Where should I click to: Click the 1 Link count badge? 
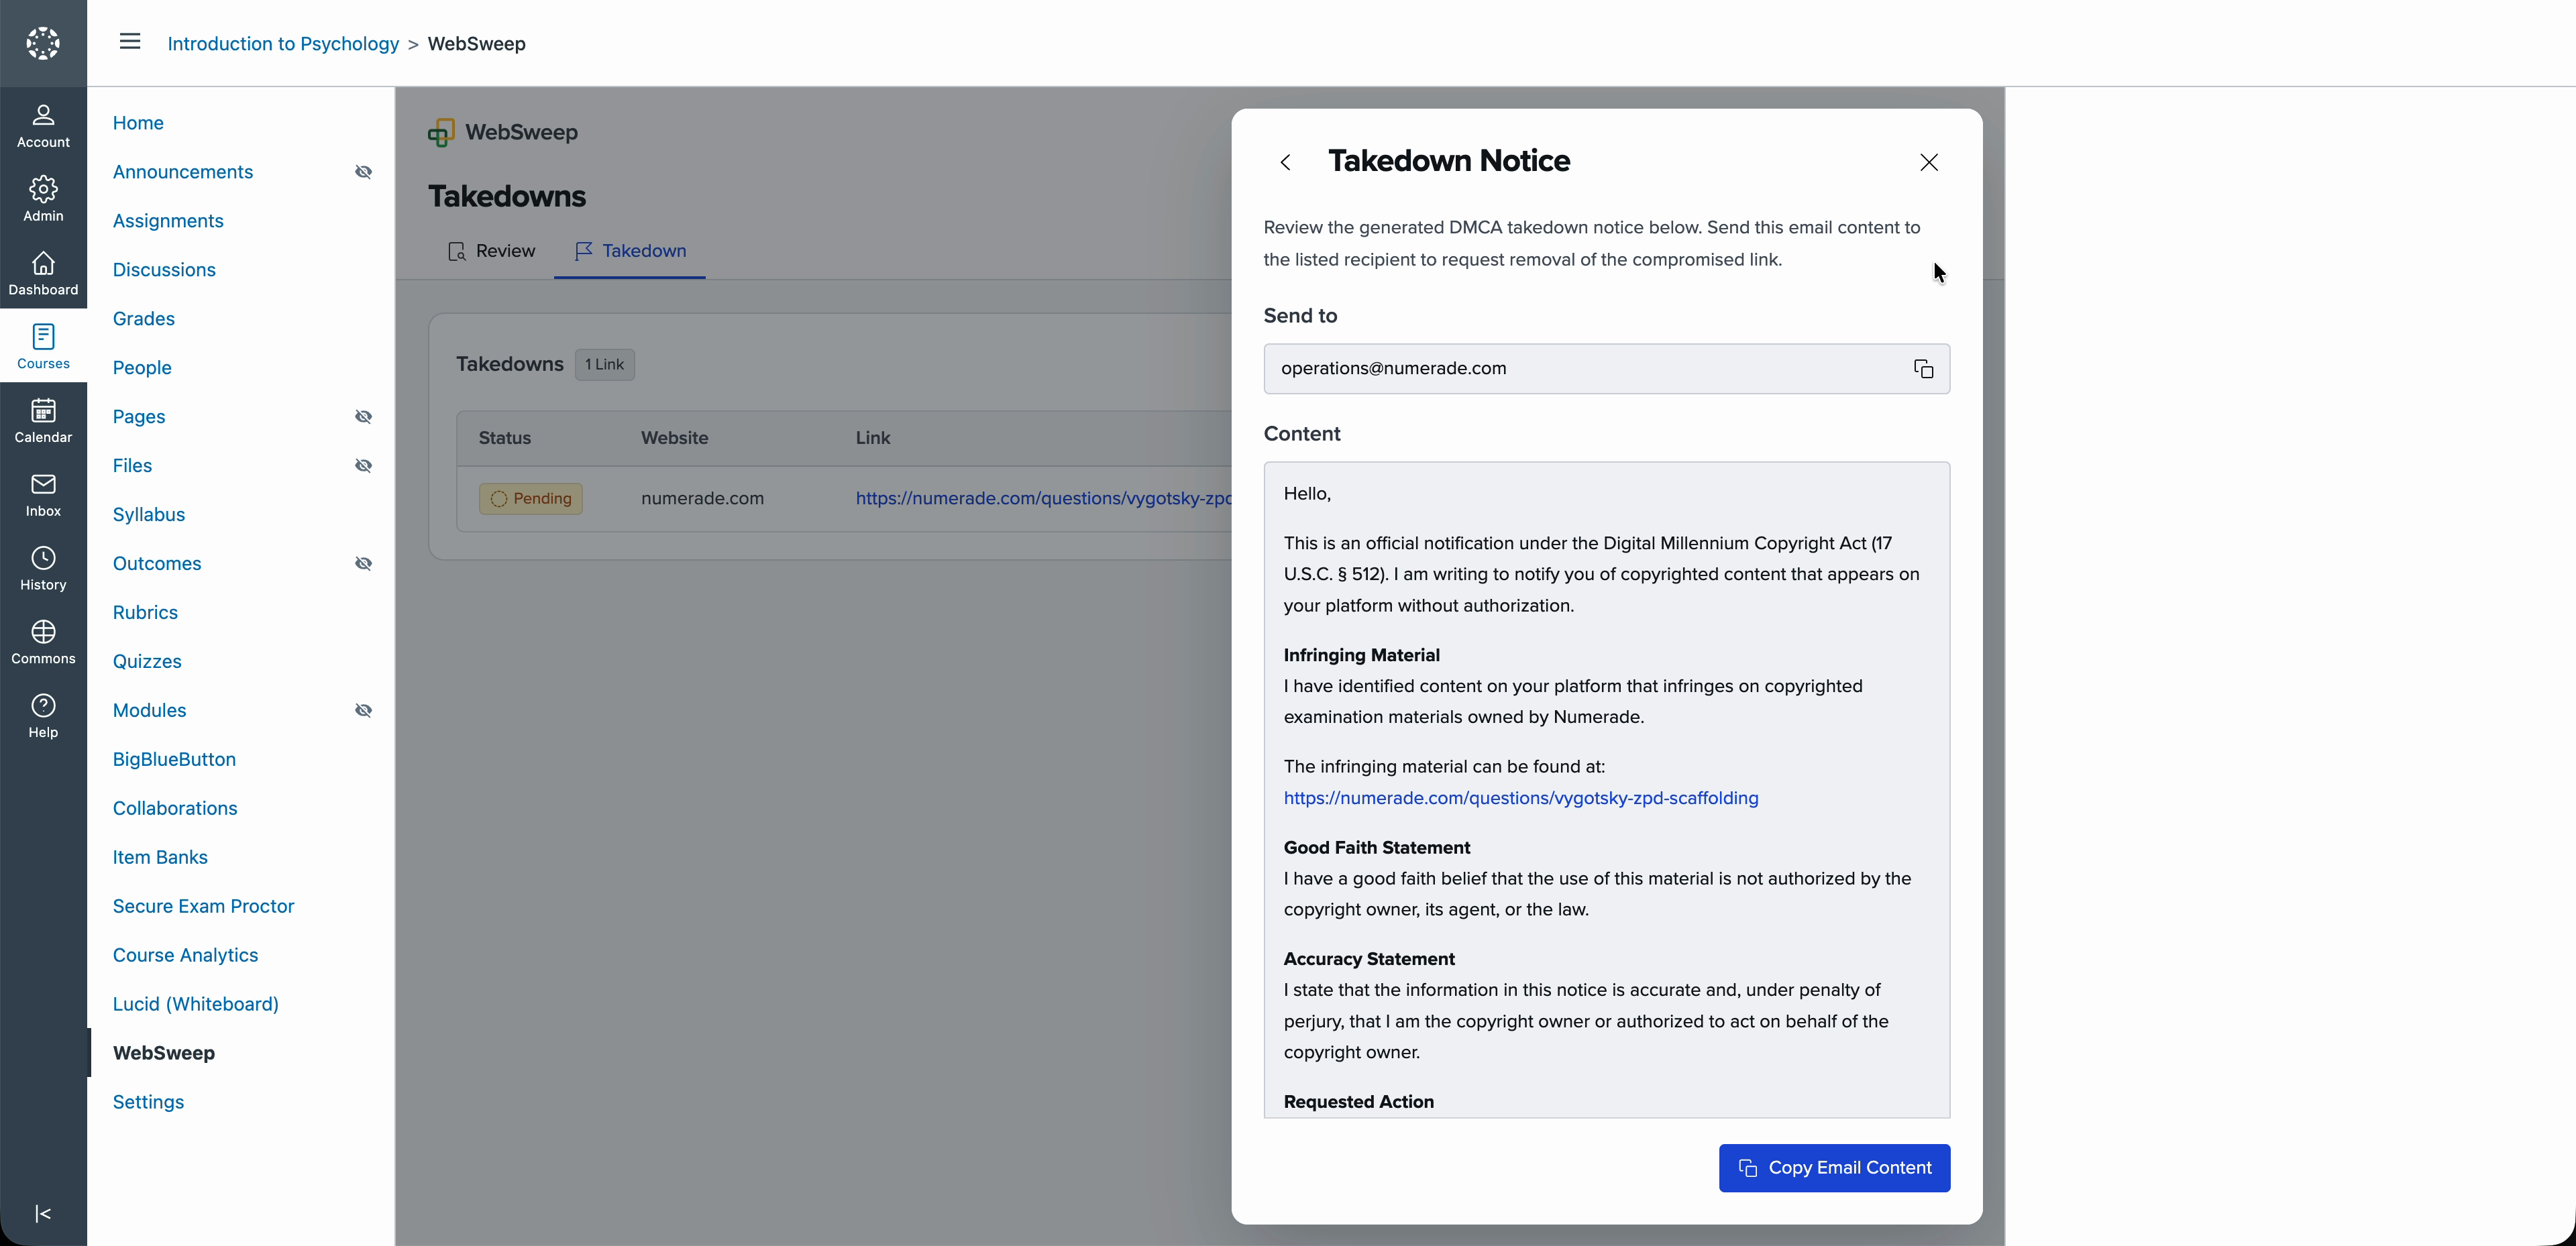604,365
